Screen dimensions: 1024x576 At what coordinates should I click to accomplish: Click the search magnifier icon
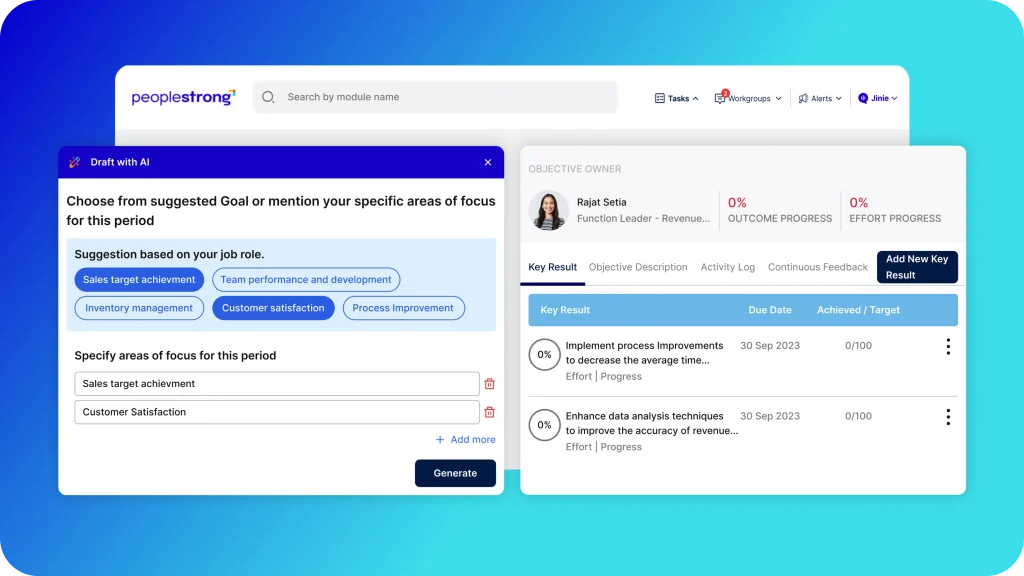pos(268,98)
